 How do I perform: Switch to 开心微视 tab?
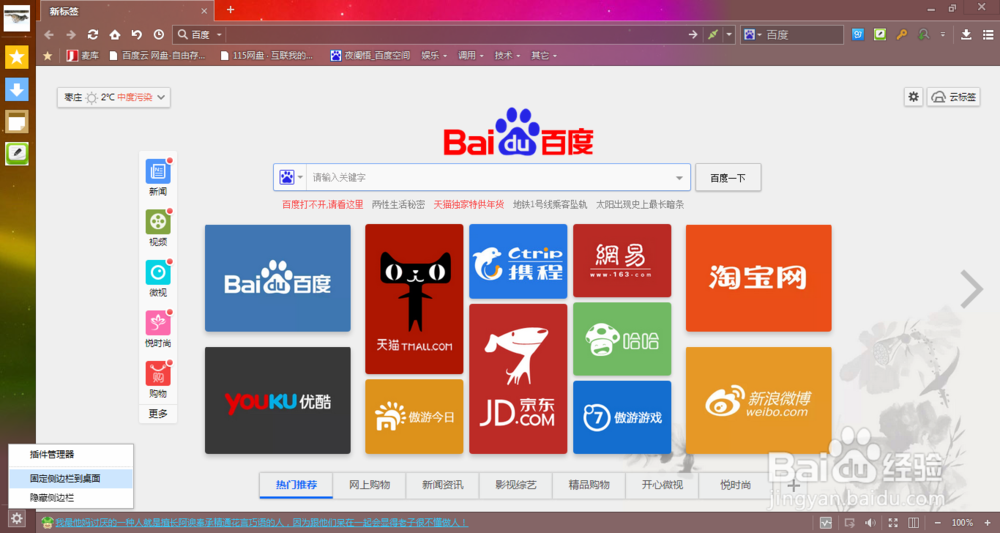(663, 485)
